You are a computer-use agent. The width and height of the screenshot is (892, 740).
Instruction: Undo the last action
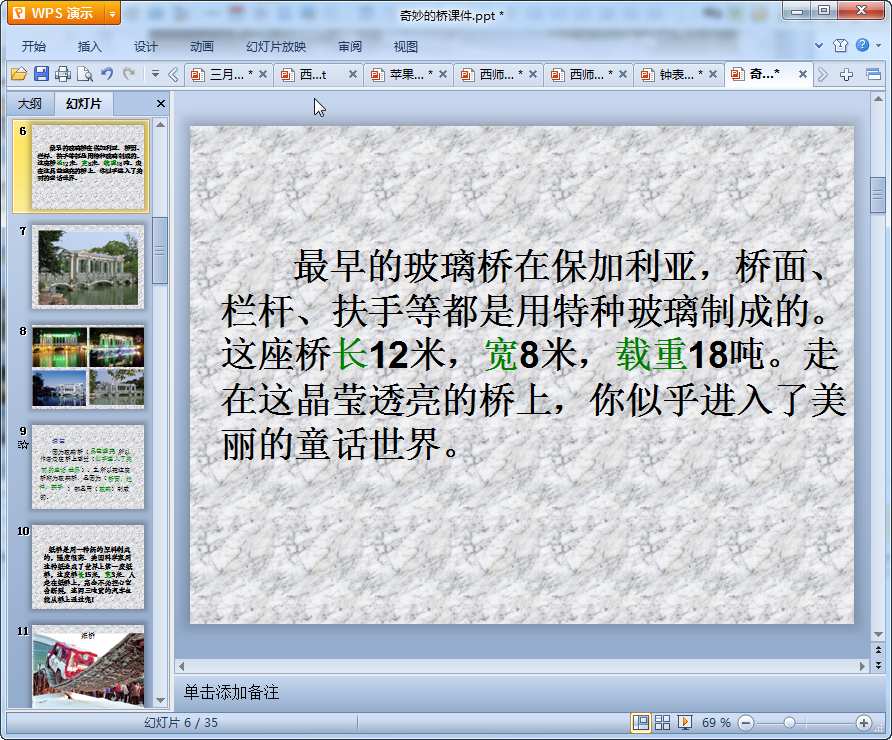107,74
